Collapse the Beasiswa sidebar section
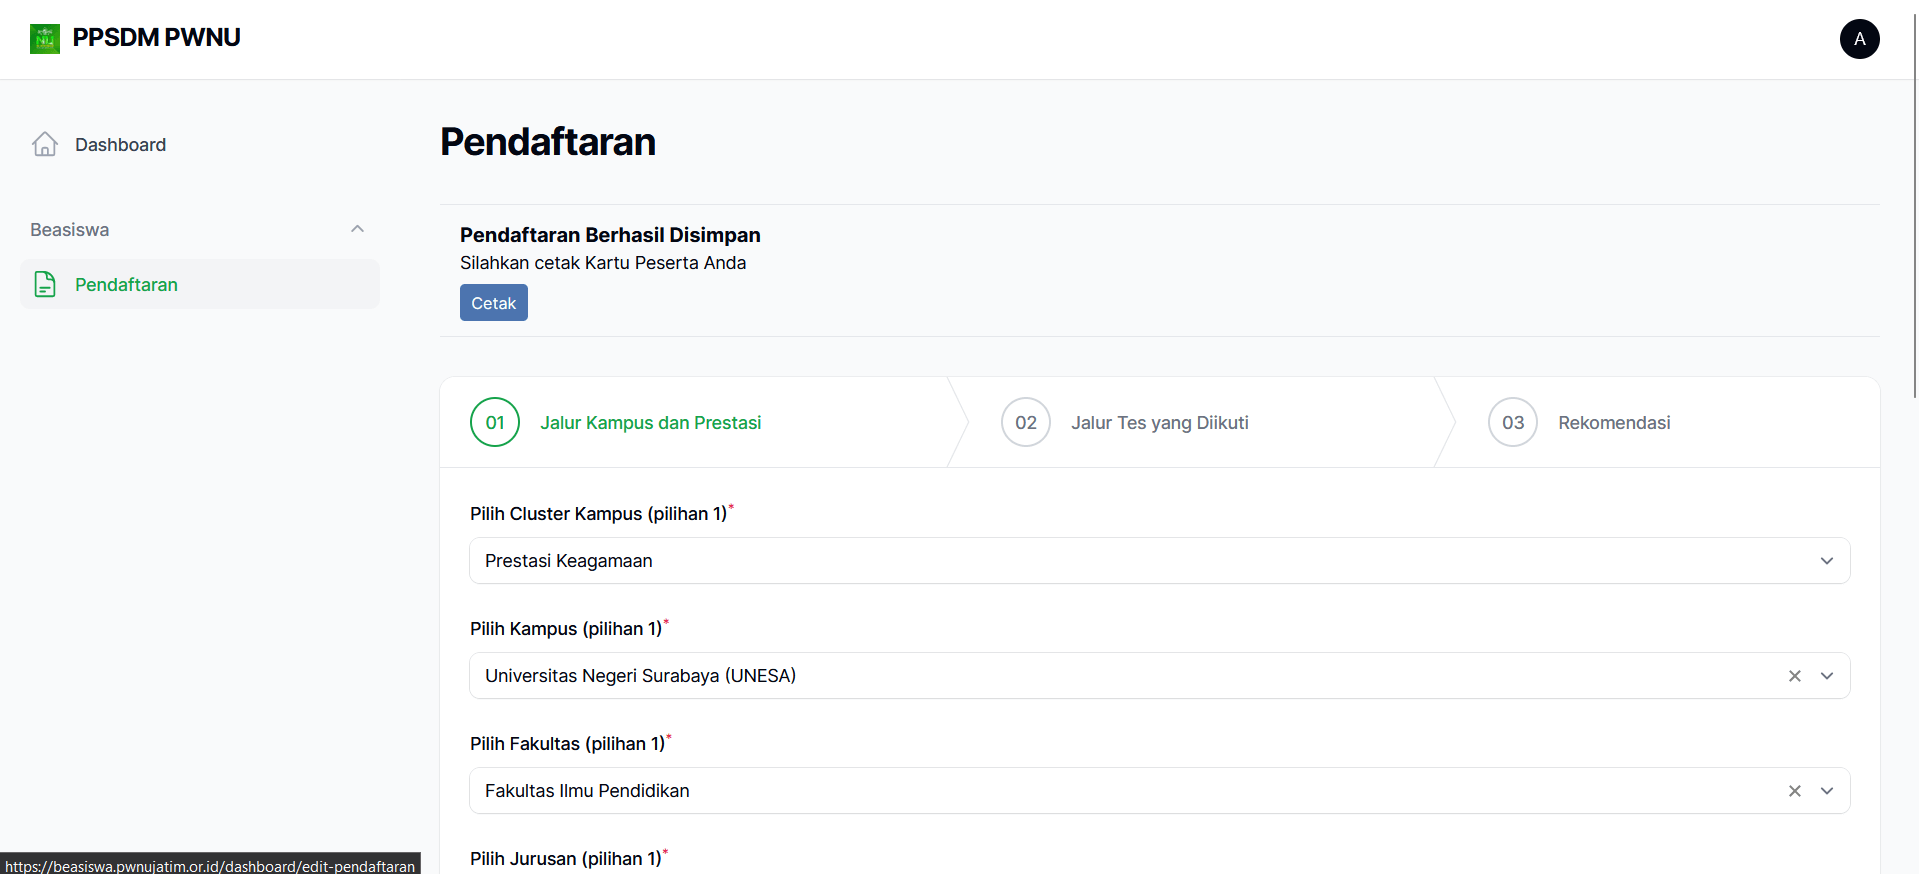1919x874 pixels. point(357,230)
